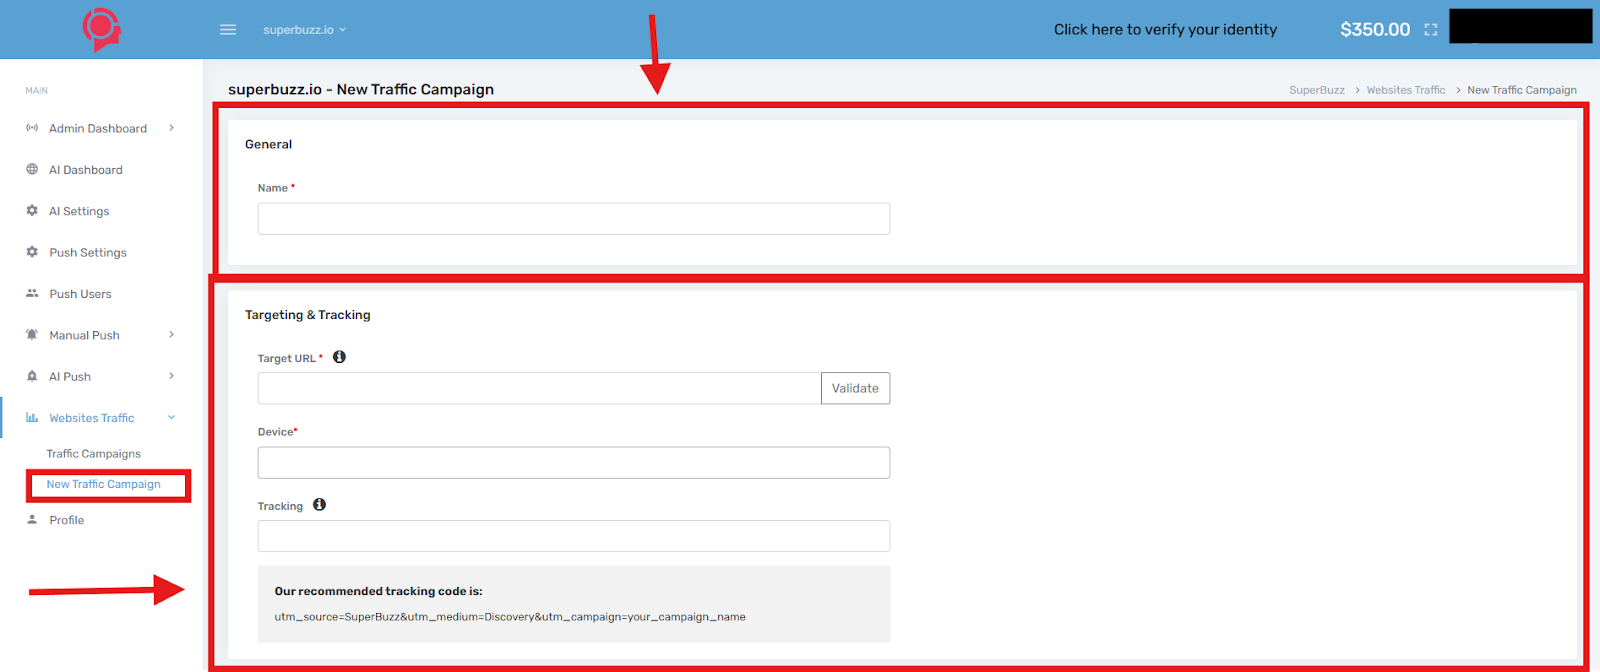The width and height of the screenshot is (1600, 672).
Task: Click the Push Users people icon
Action: pos(32,293)
